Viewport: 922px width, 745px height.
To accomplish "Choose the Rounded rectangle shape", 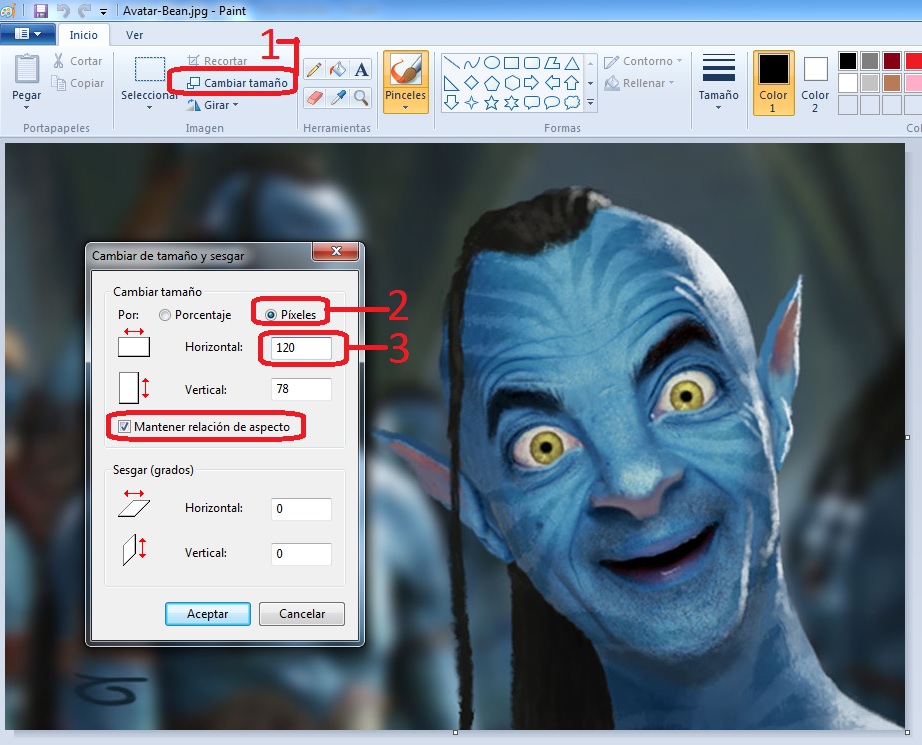I will click(x=532, y=63).
